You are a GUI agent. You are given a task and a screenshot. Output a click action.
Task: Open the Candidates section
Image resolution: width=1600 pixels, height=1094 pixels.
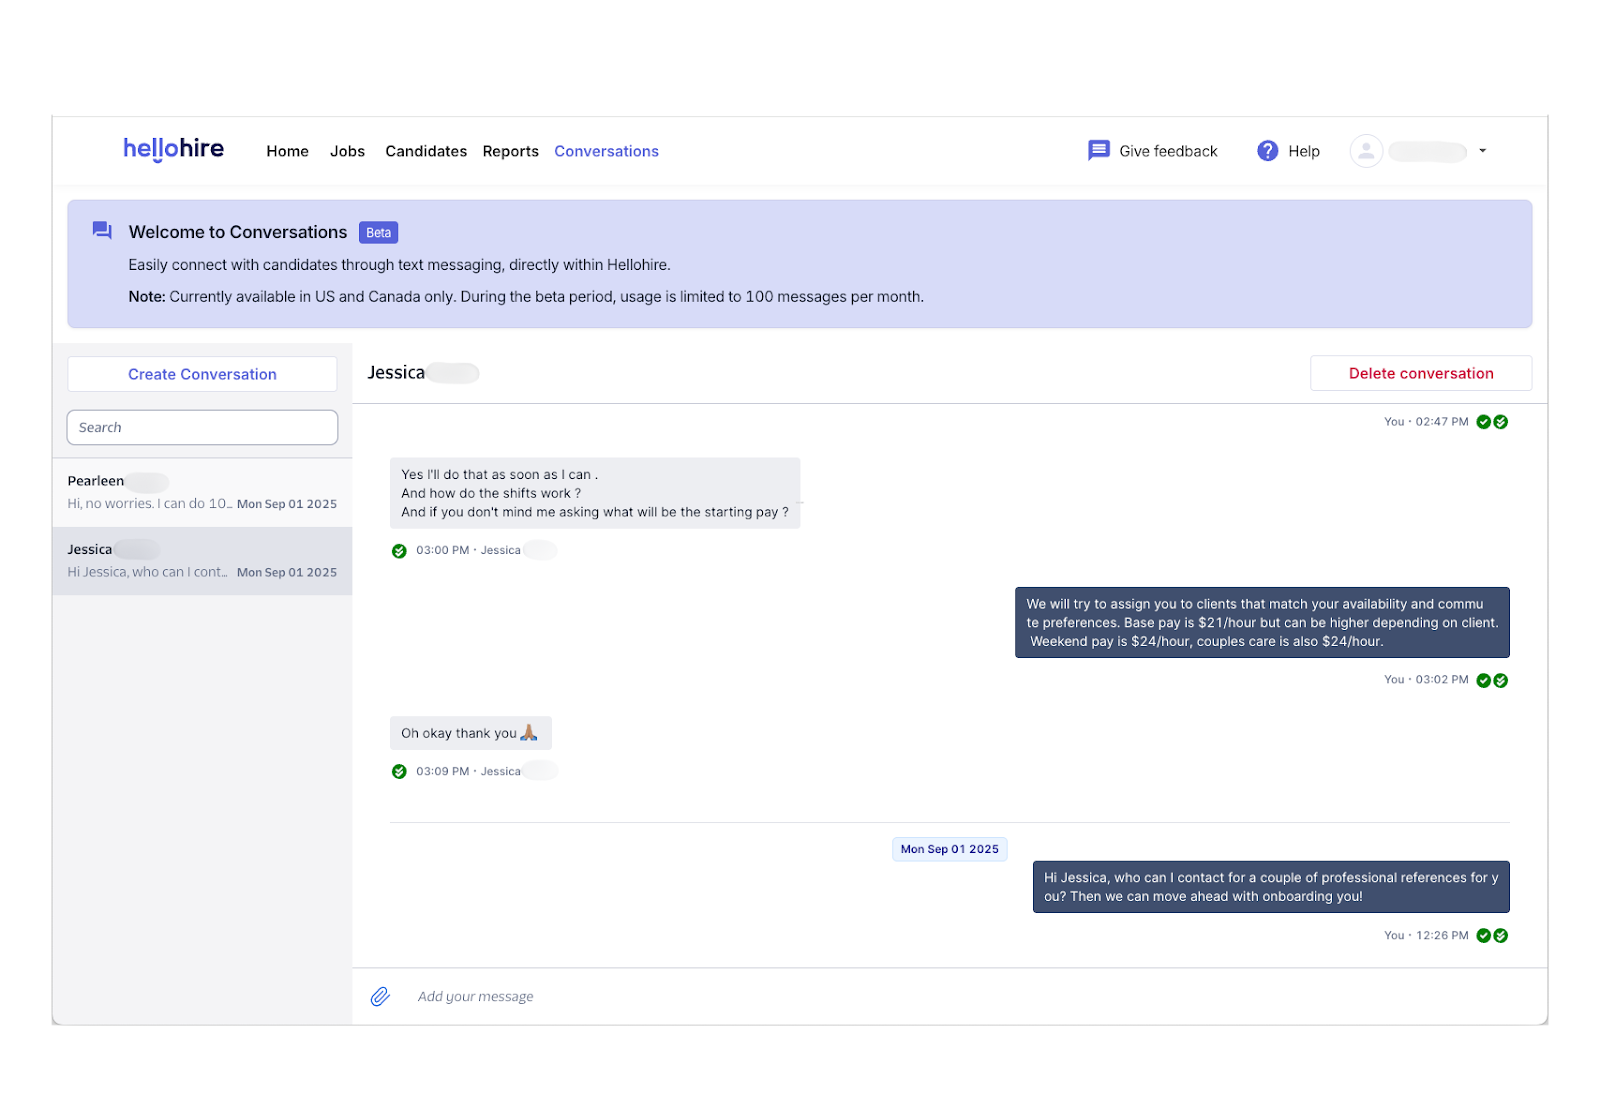pyautogui.click(x=426, y=151)
